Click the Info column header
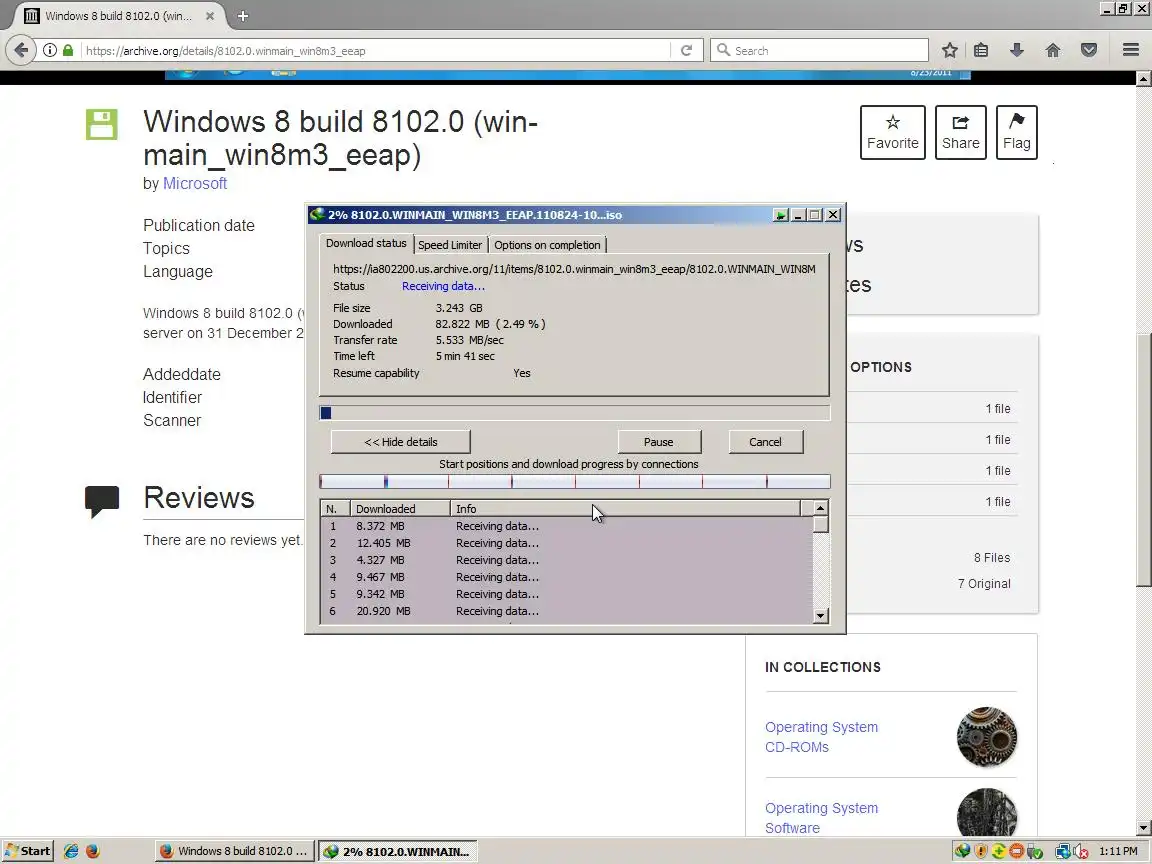The width and height of the screenshot is (1152, 864). tap(624, 508)
